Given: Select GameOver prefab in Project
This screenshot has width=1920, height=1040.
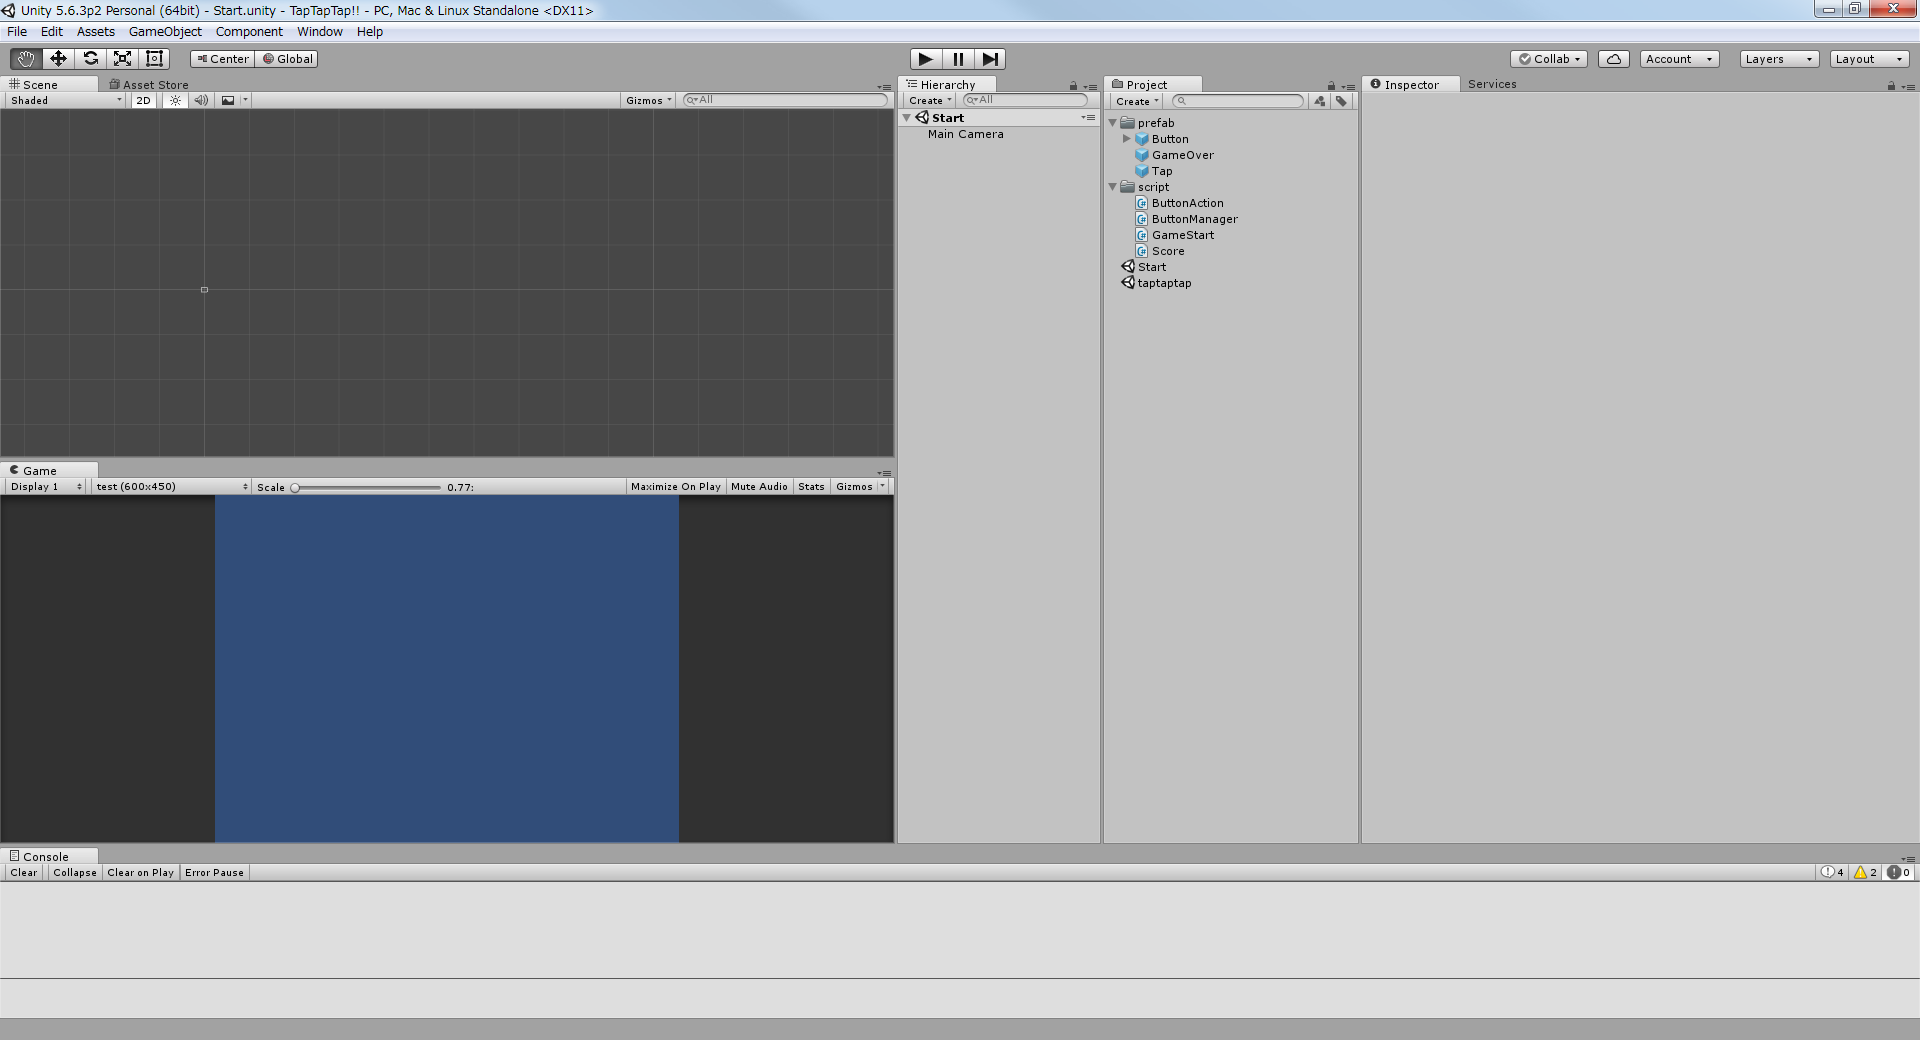Looking at the screenshot, I should point(1182,155).
